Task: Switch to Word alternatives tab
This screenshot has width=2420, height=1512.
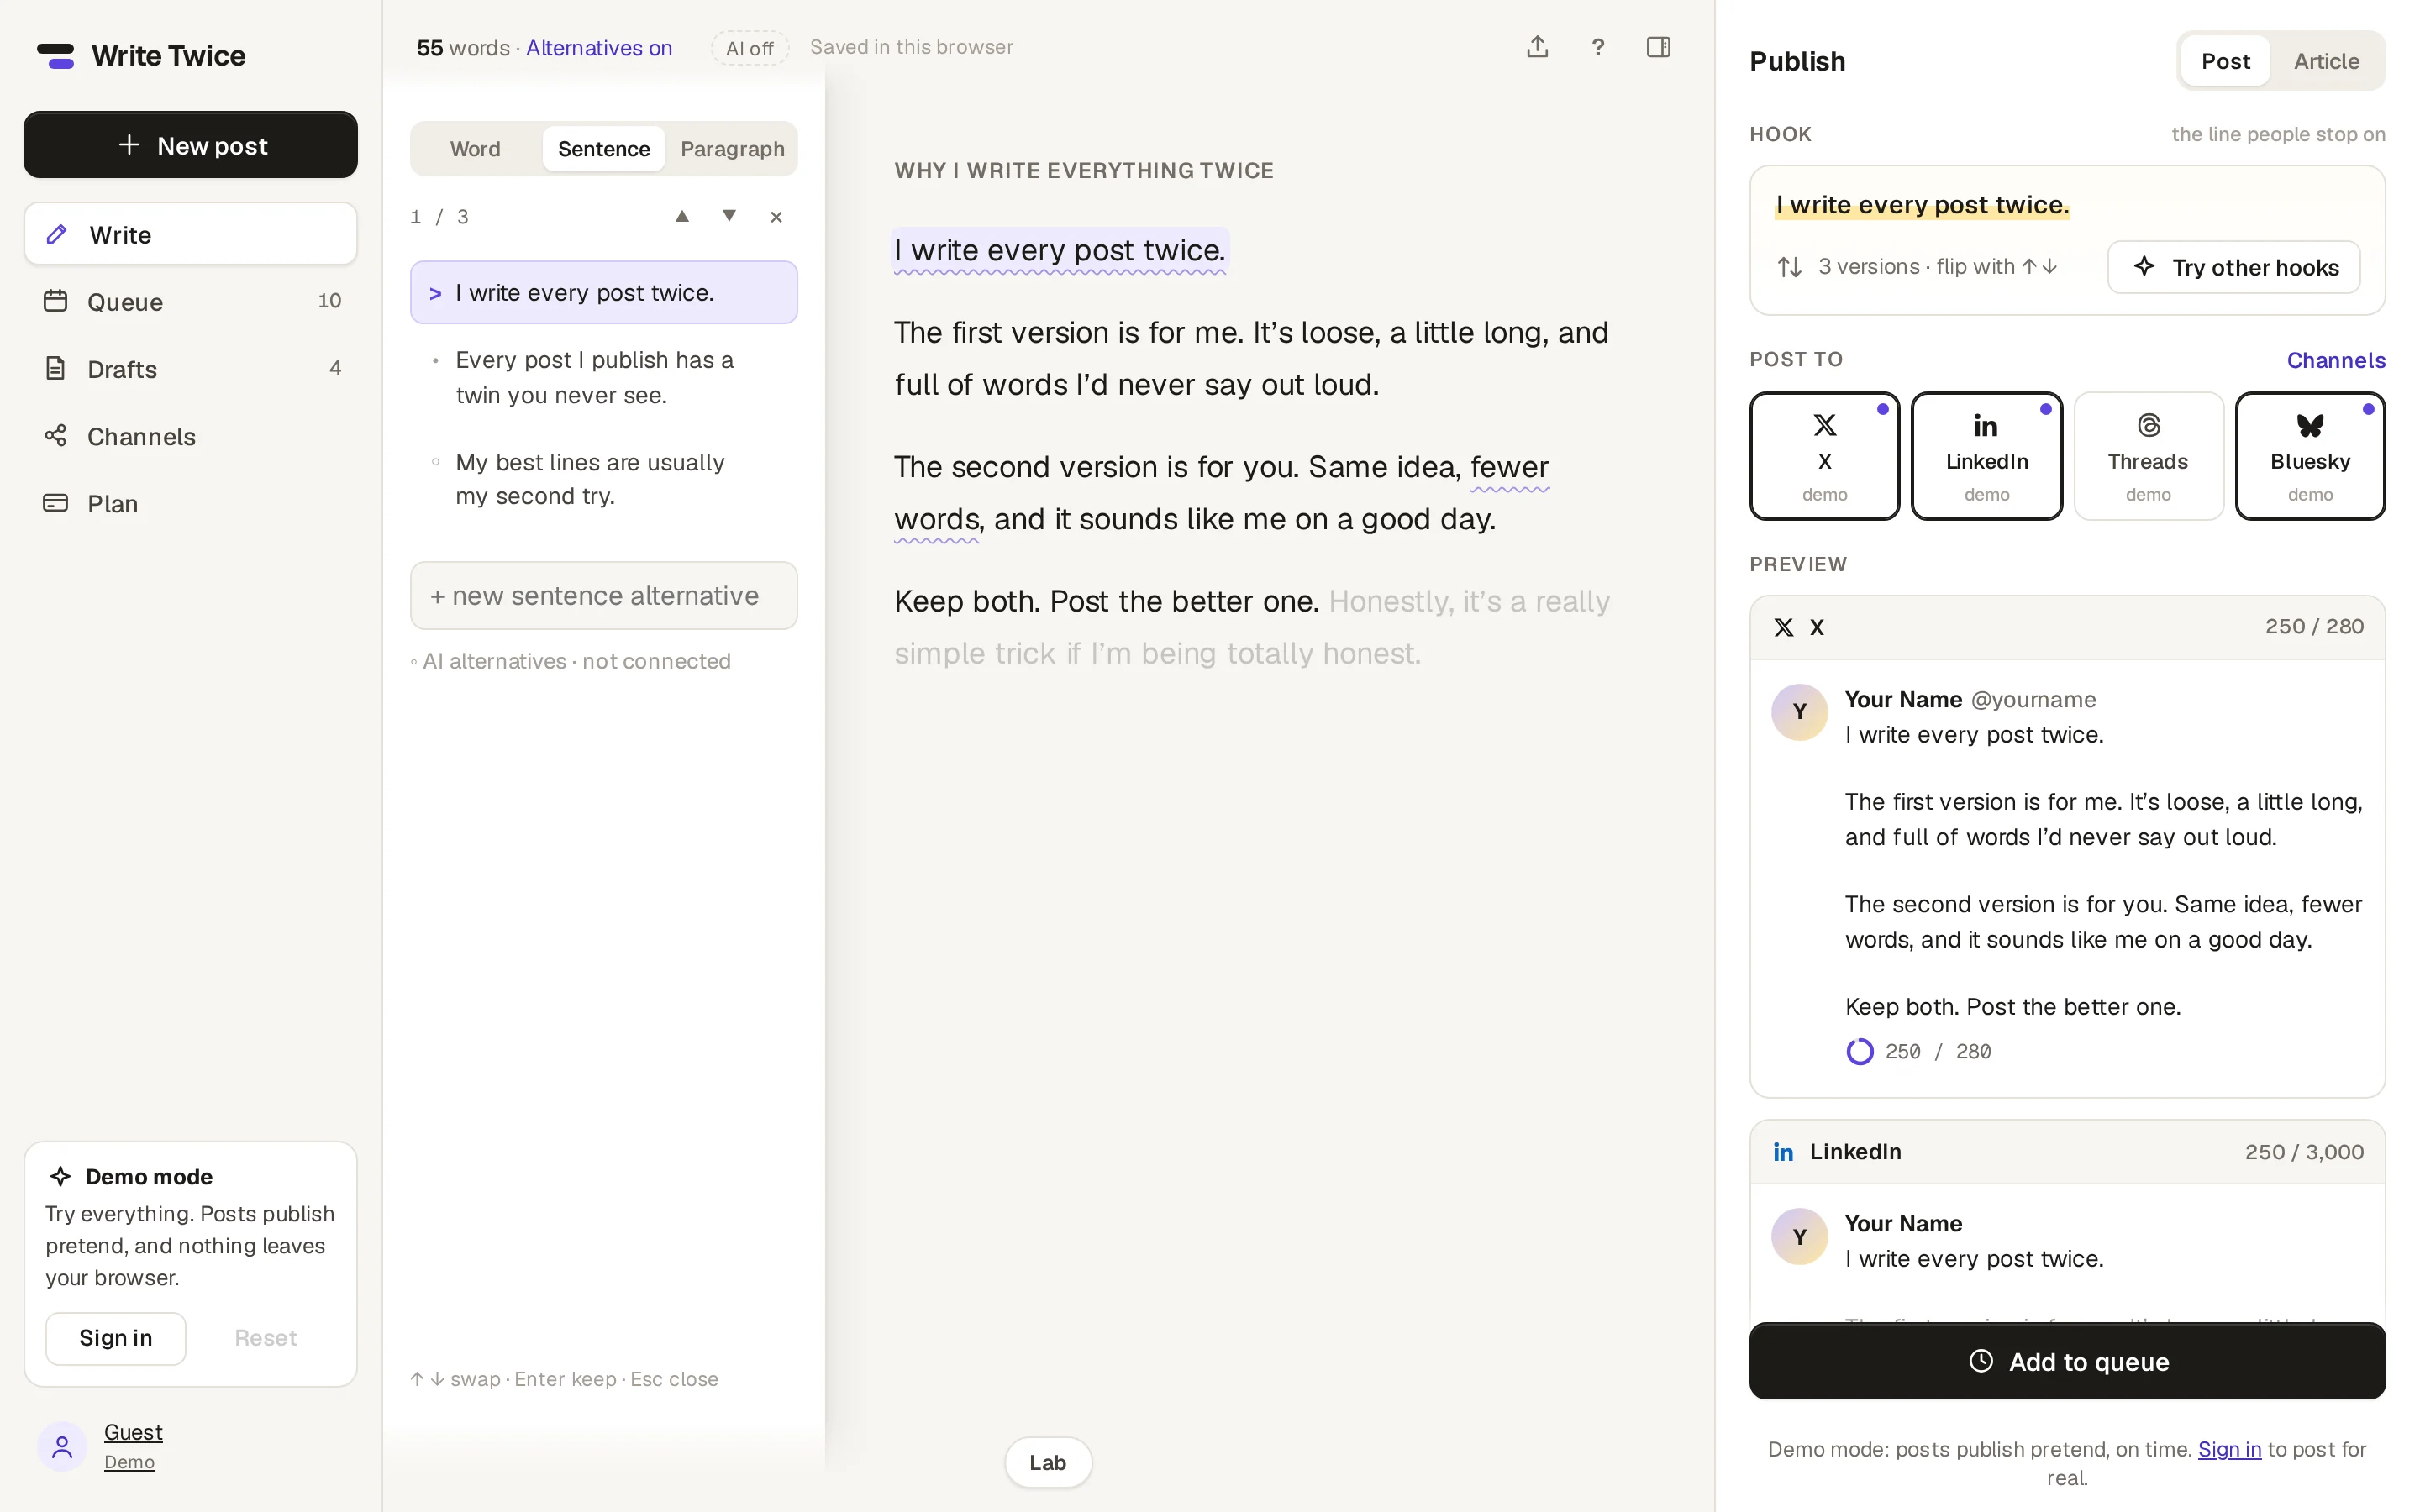Action: pyautogui.click(x=475, y=149)
